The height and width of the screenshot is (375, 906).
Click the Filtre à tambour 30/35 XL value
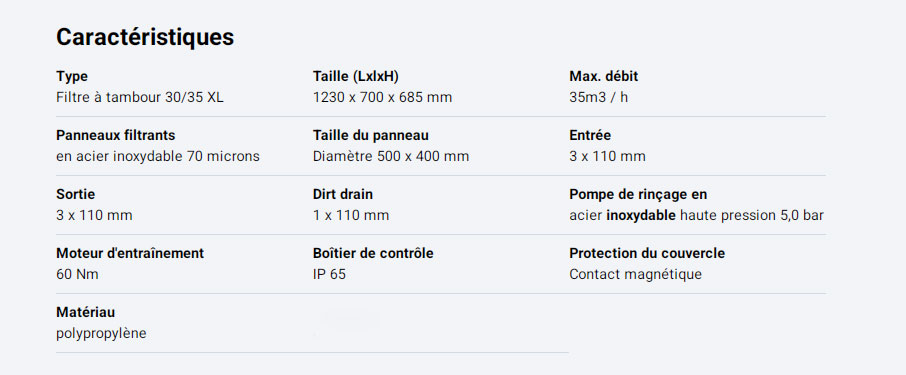[x=140, y=98]
